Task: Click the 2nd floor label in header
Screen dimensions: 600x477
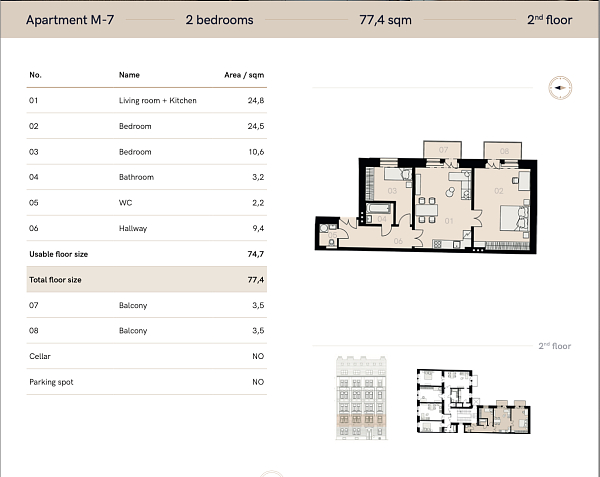Action: click(548, 20)
